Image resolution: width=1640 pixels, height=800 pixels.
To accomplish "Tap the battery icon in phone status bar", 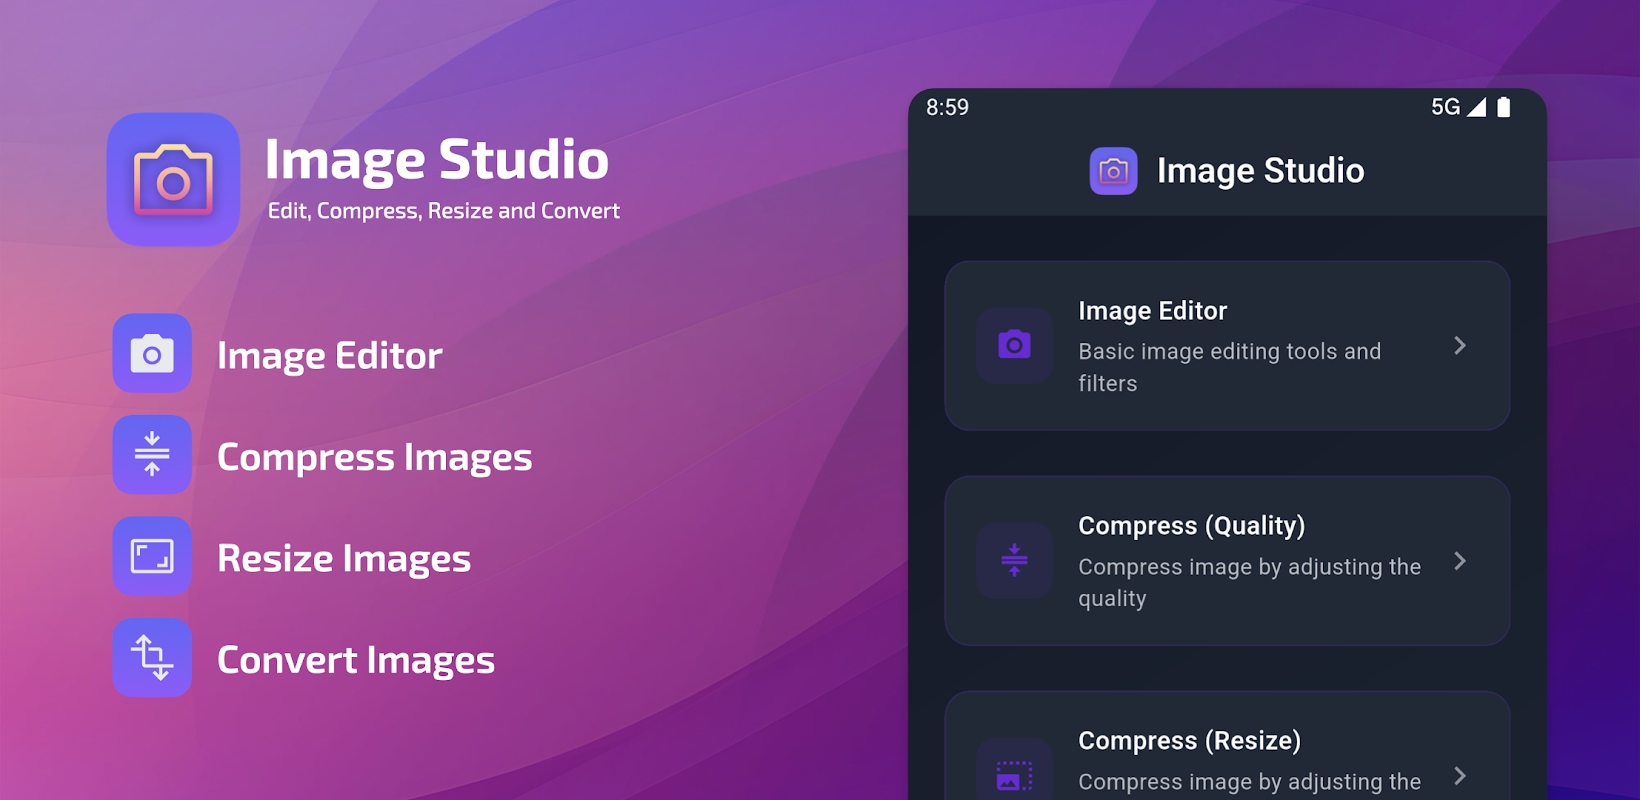I will tap(1503, 107).
